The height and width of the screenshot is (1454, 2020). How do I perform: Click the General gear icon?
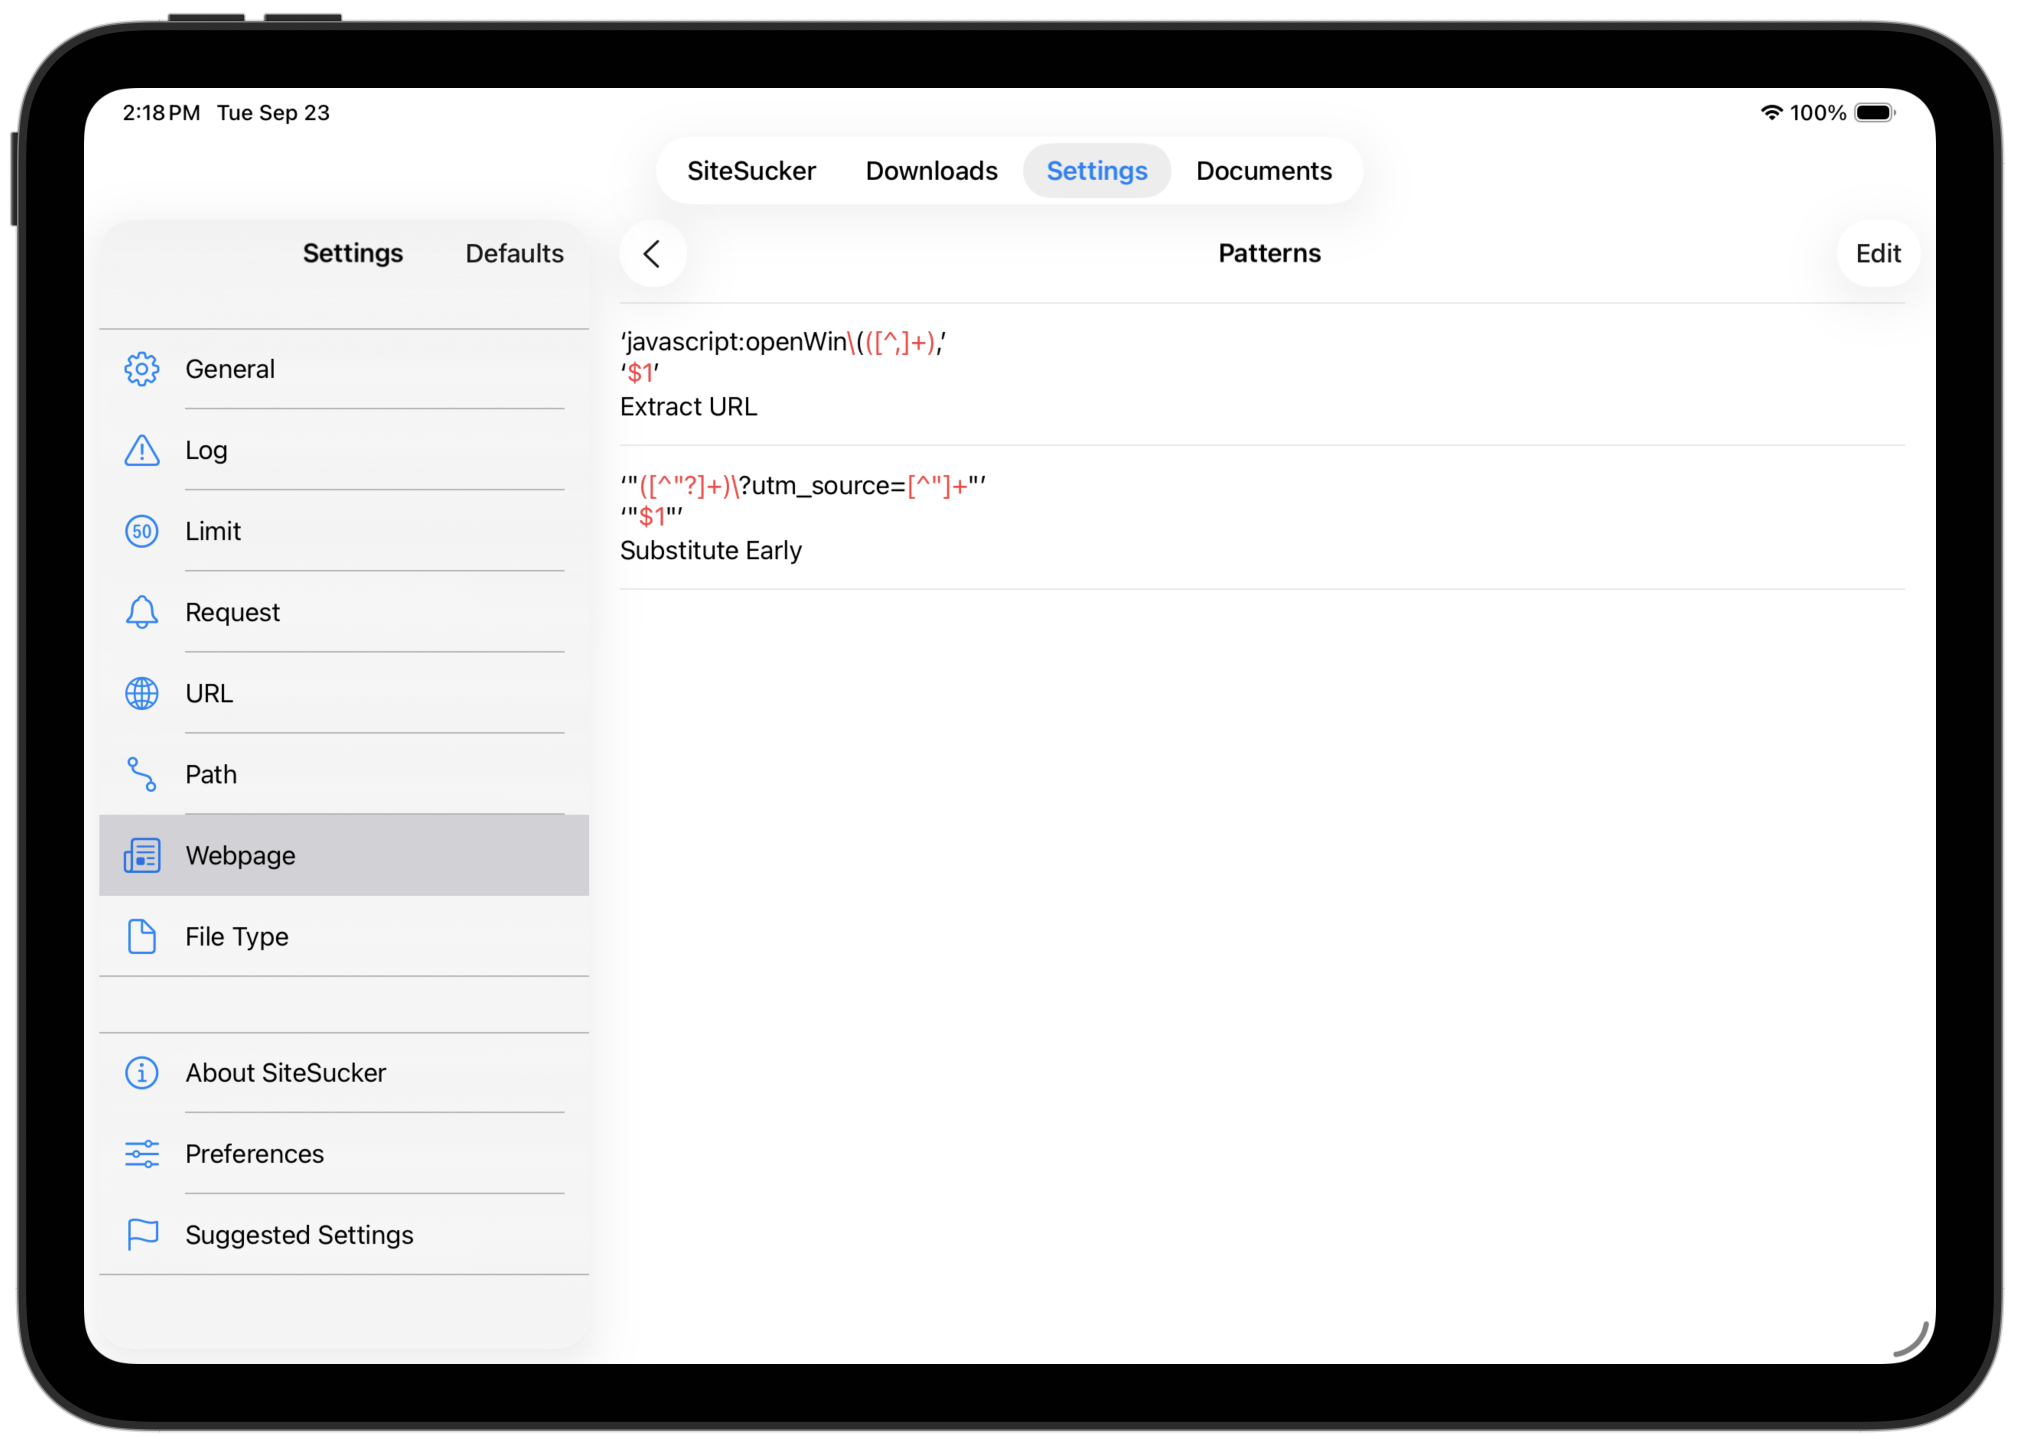tap(142, 369)
